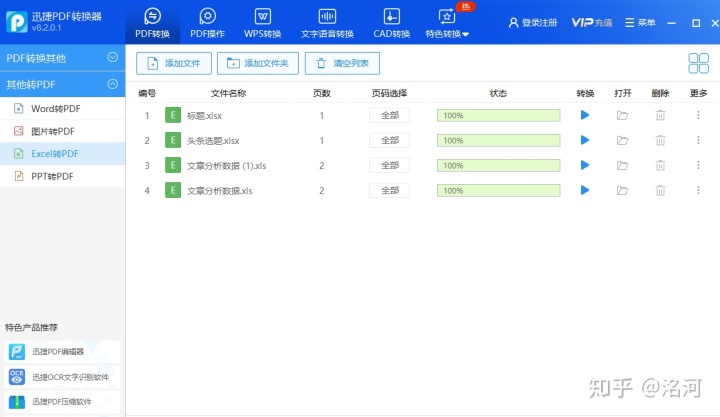Delete 头条选题.xlsx from the list
This screenshot has width=720, height=417.
point(660,140)
